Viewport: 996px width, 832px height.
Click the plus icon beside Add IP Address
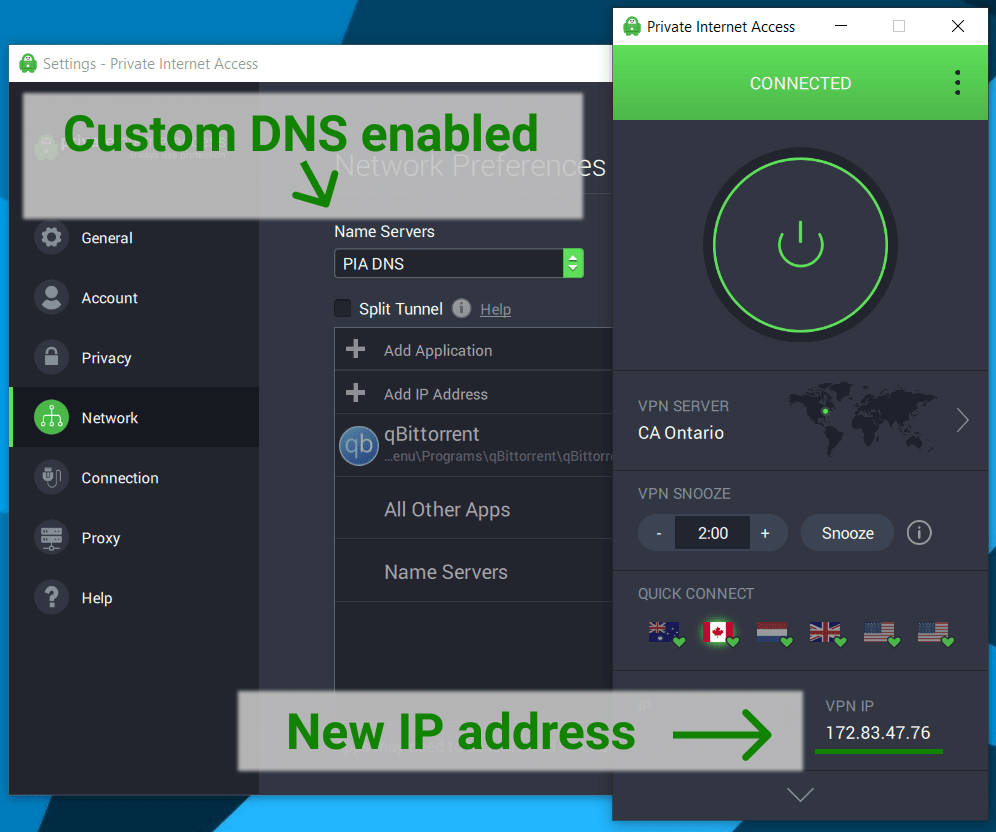click(356, 393)
